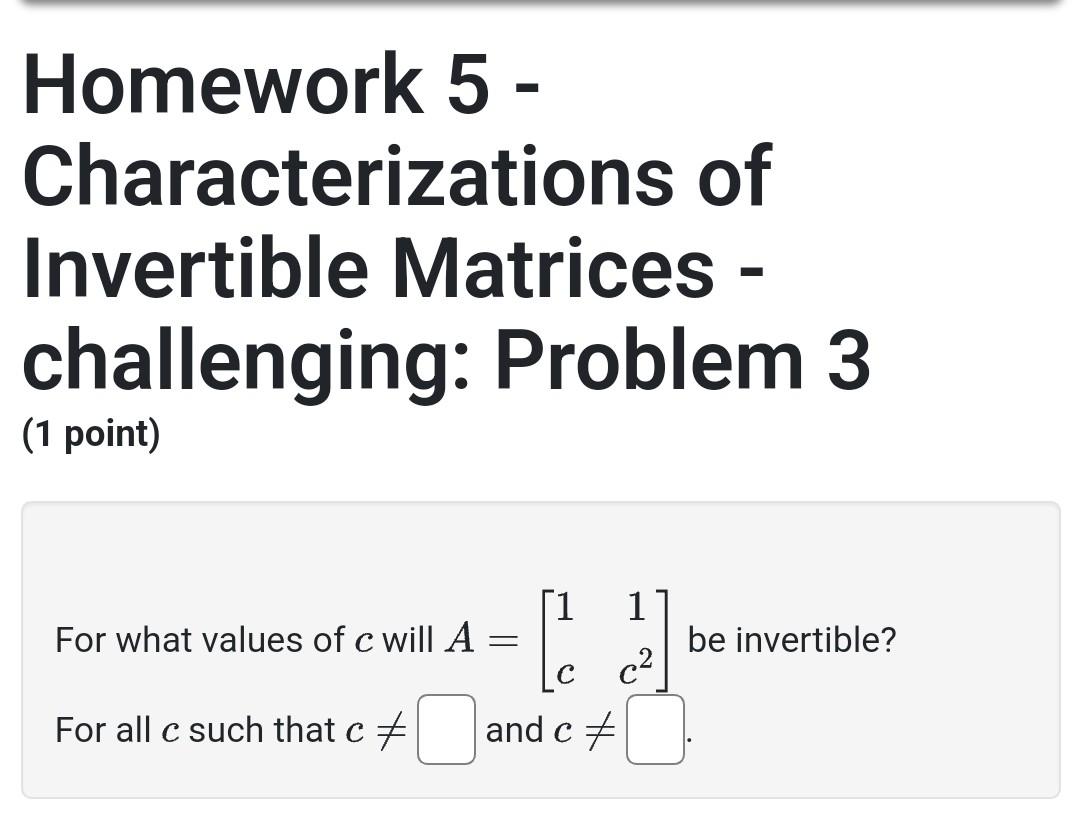Select the Homework 5 heading text

point(280,85)
